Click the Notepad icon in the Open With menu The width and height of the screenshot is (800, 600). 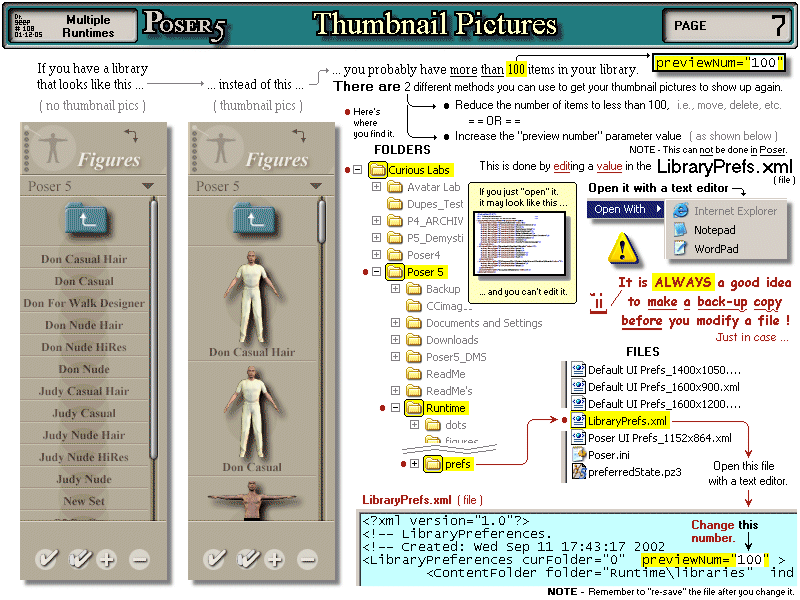coord(681,230)
